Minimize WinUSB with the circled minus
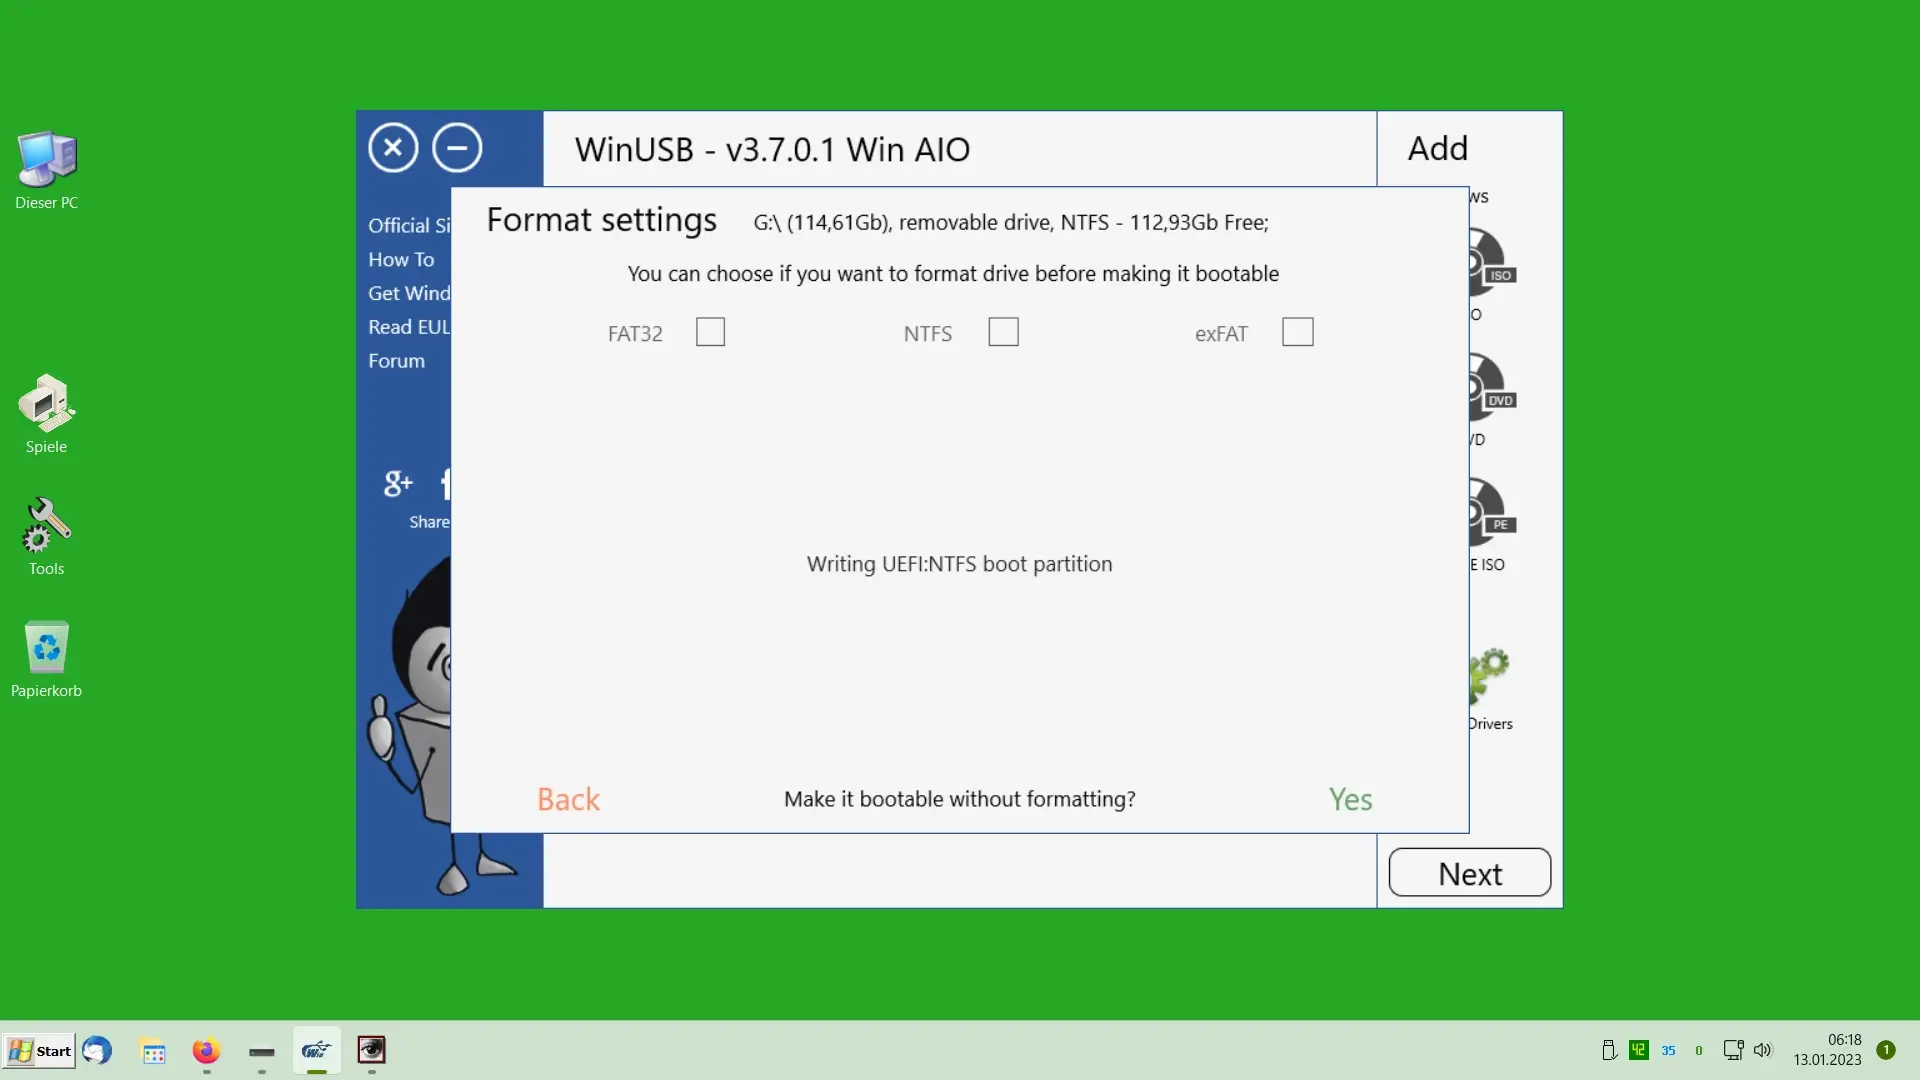 click(457, 148)
